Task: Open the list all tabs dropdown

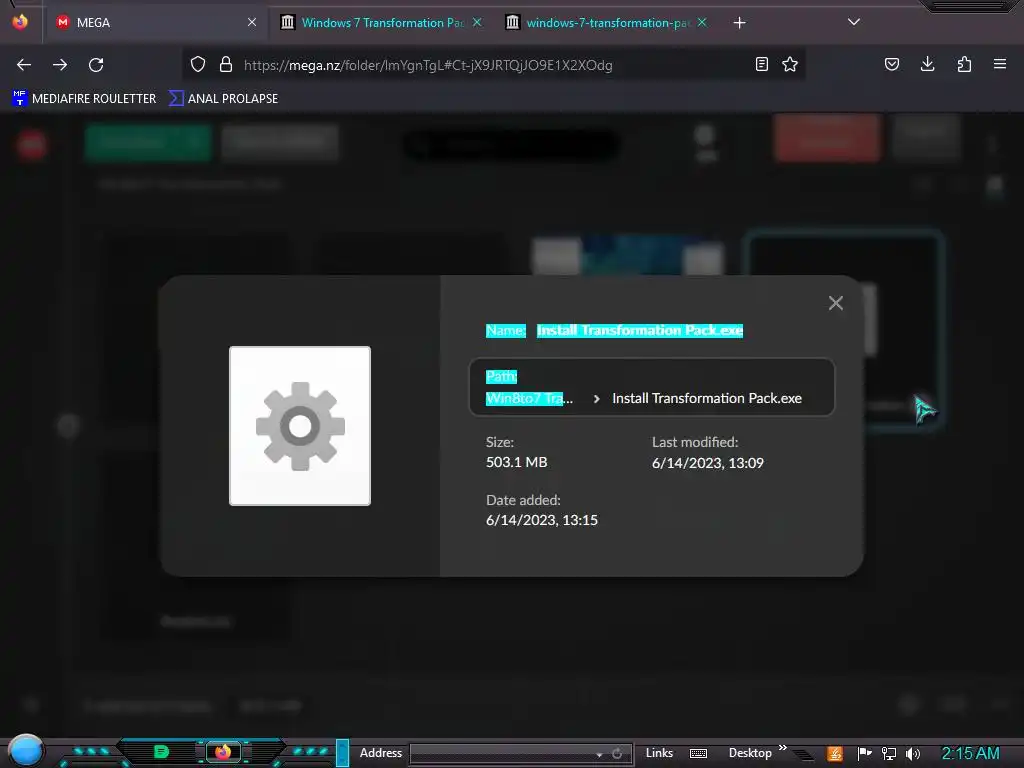Action: click(x=854, y=22)
